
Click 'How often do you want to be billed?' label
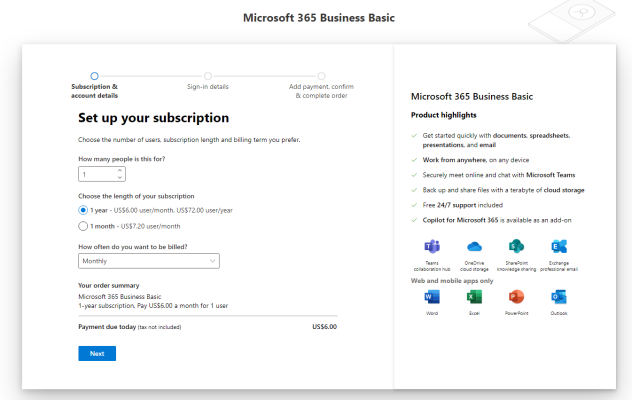point(133,247)
